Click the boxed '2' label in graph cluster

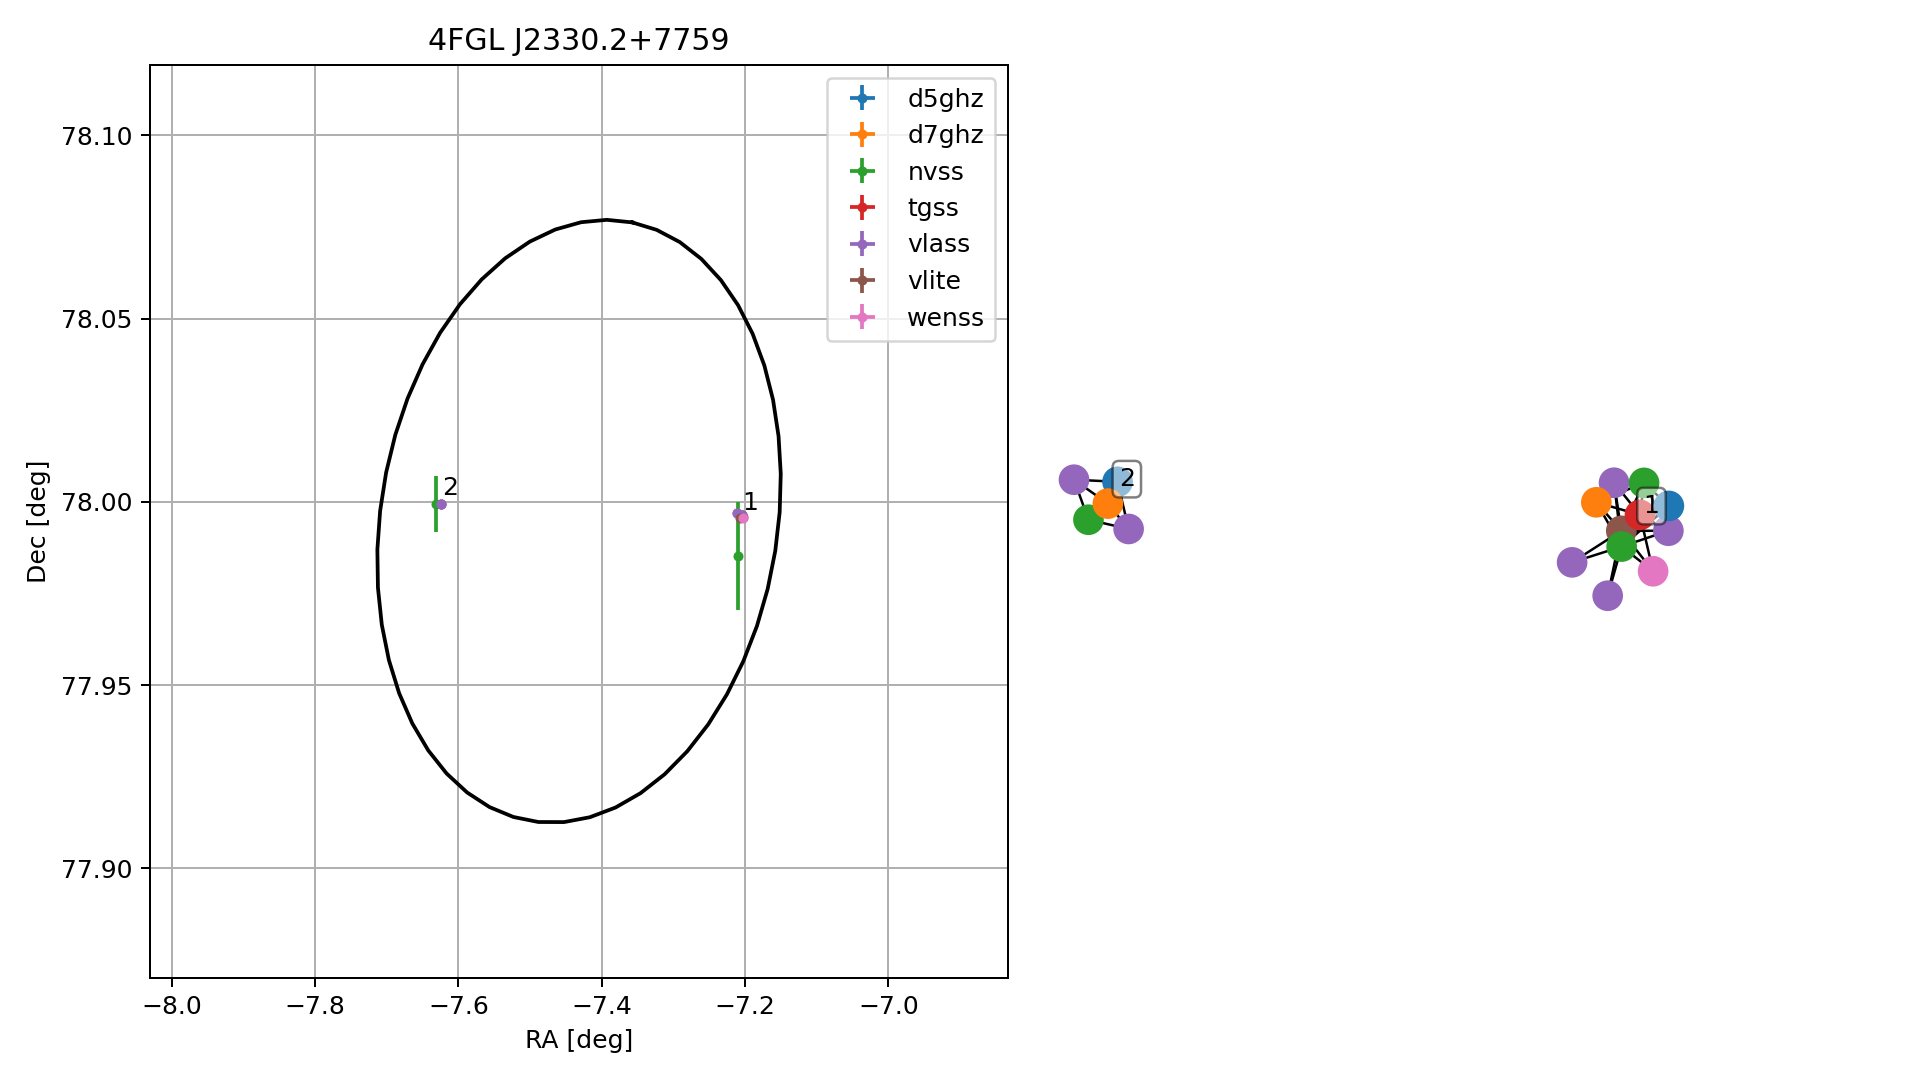click(1127, 479)
